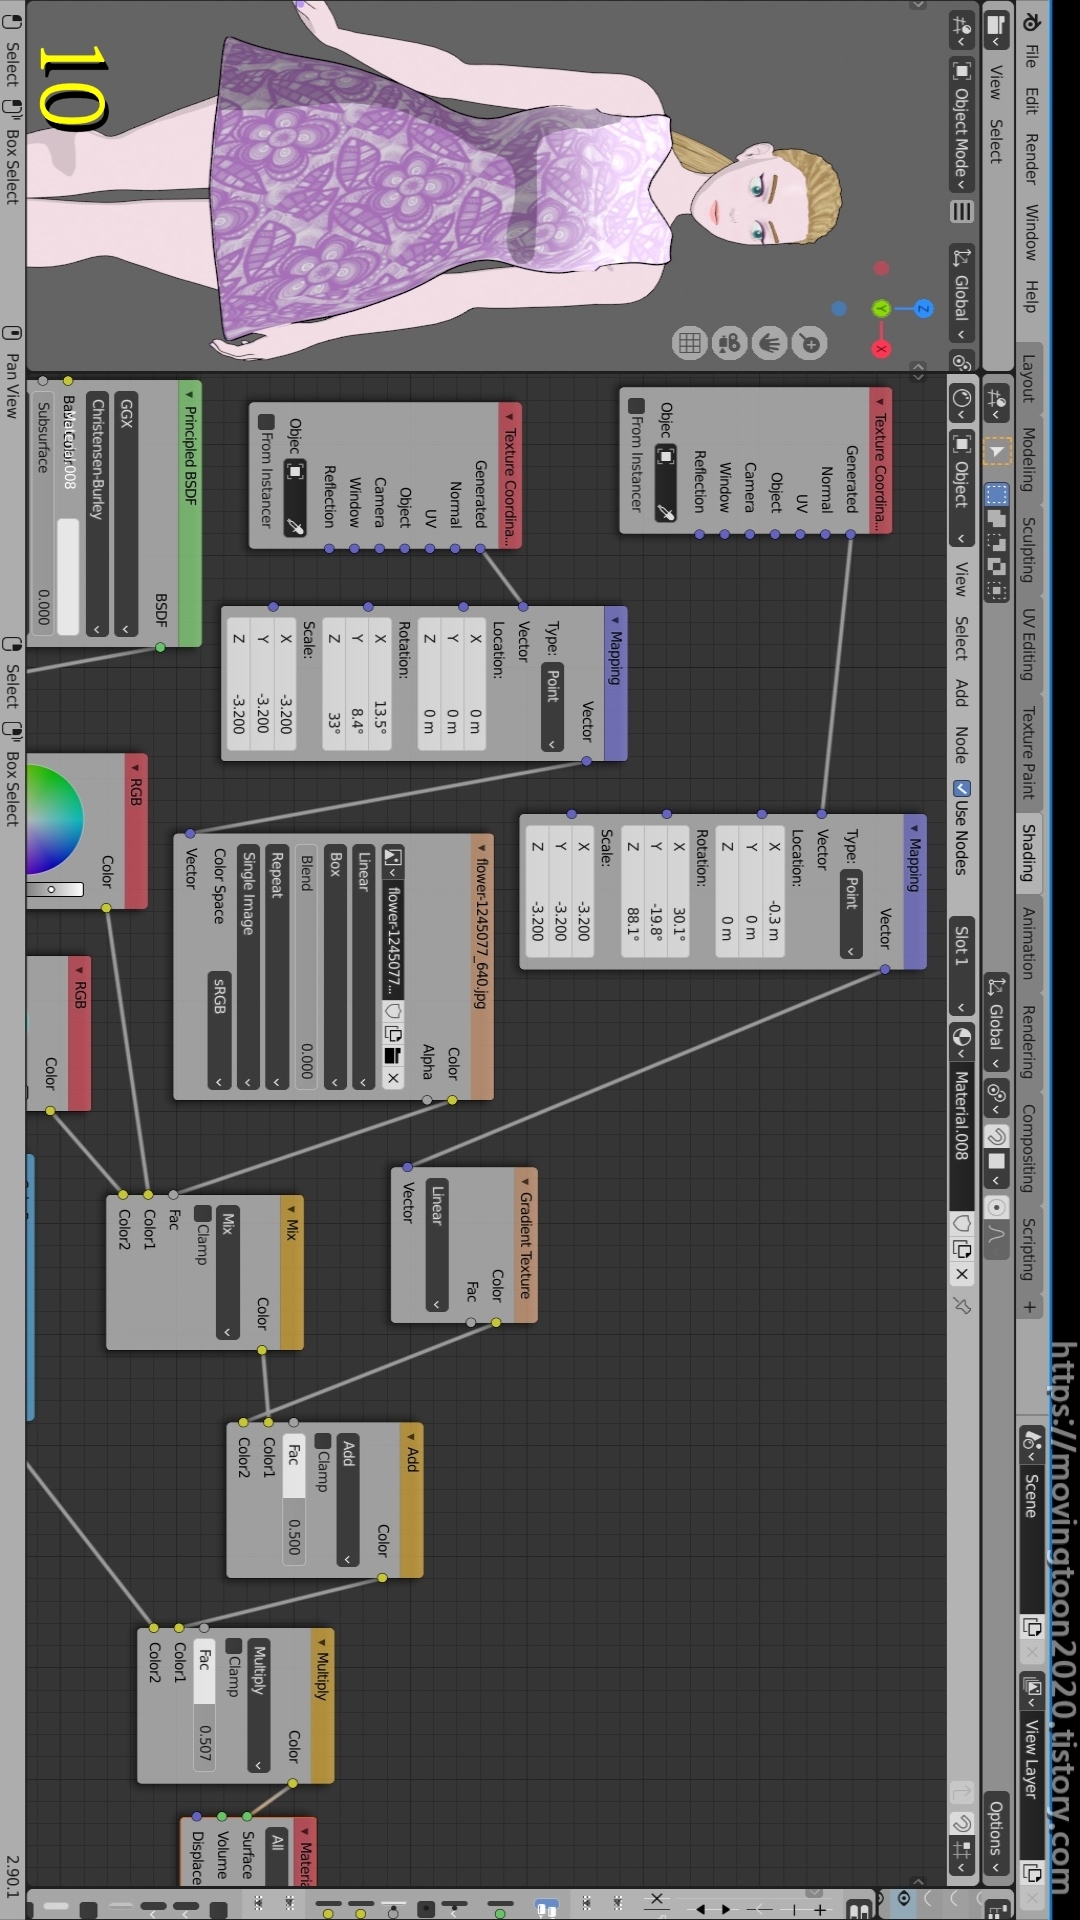The height and width of the screenshot is (1920, 1080).
Task: Open the Render menu
Action: tap(1031, 159)
